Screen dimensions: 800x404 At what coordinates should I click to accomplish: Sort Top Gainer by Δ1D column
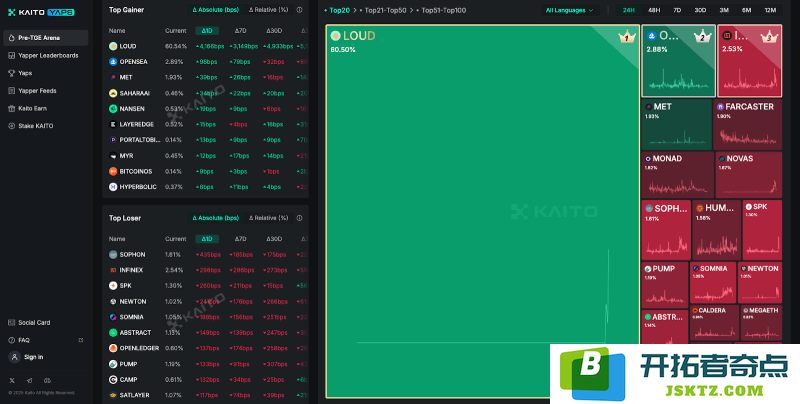tap(207, 31)
